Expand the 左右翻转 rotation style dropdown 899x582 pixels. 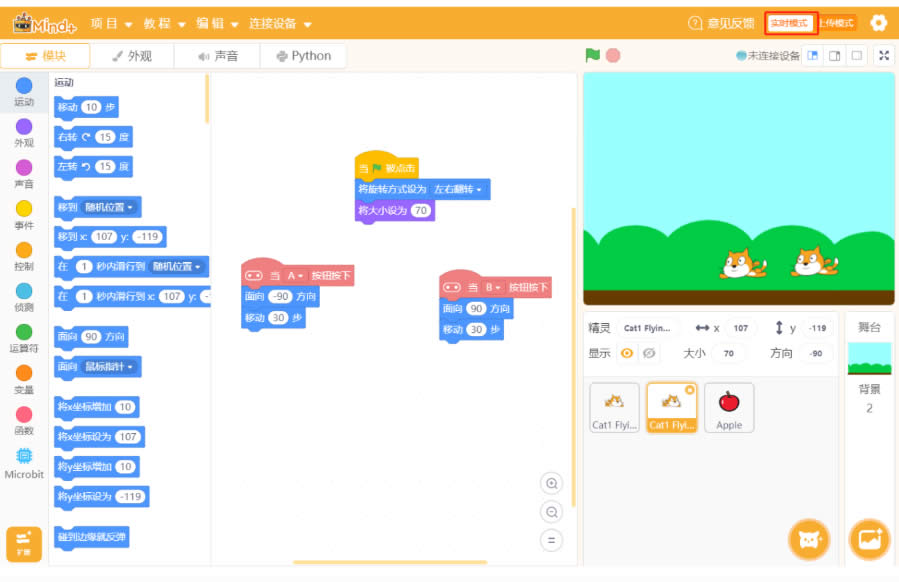pyautogui.click(x=458, y=189)
